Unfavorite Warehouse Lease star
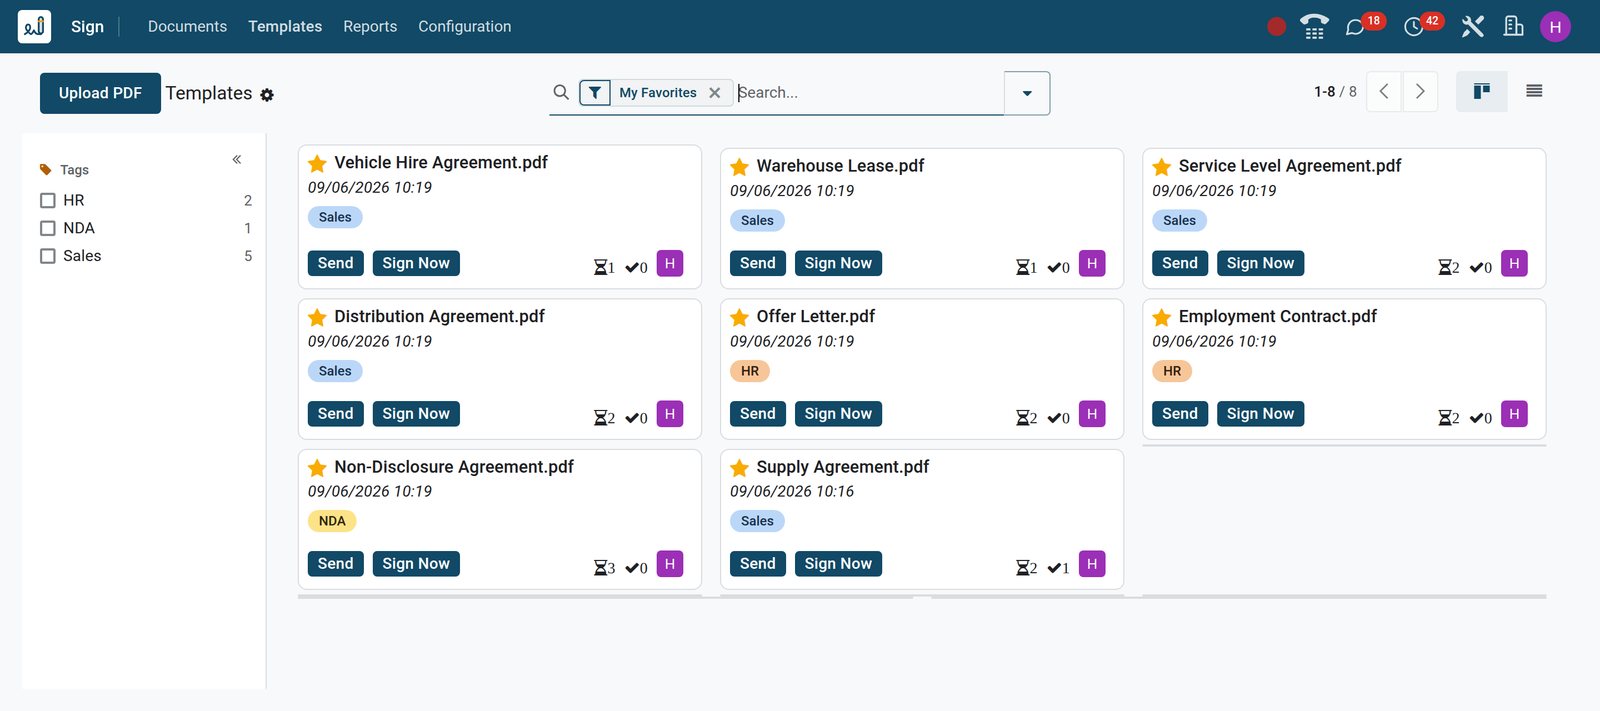This screenshot has width=1600, height=711. pyautogui.click(x=739, y=166)
